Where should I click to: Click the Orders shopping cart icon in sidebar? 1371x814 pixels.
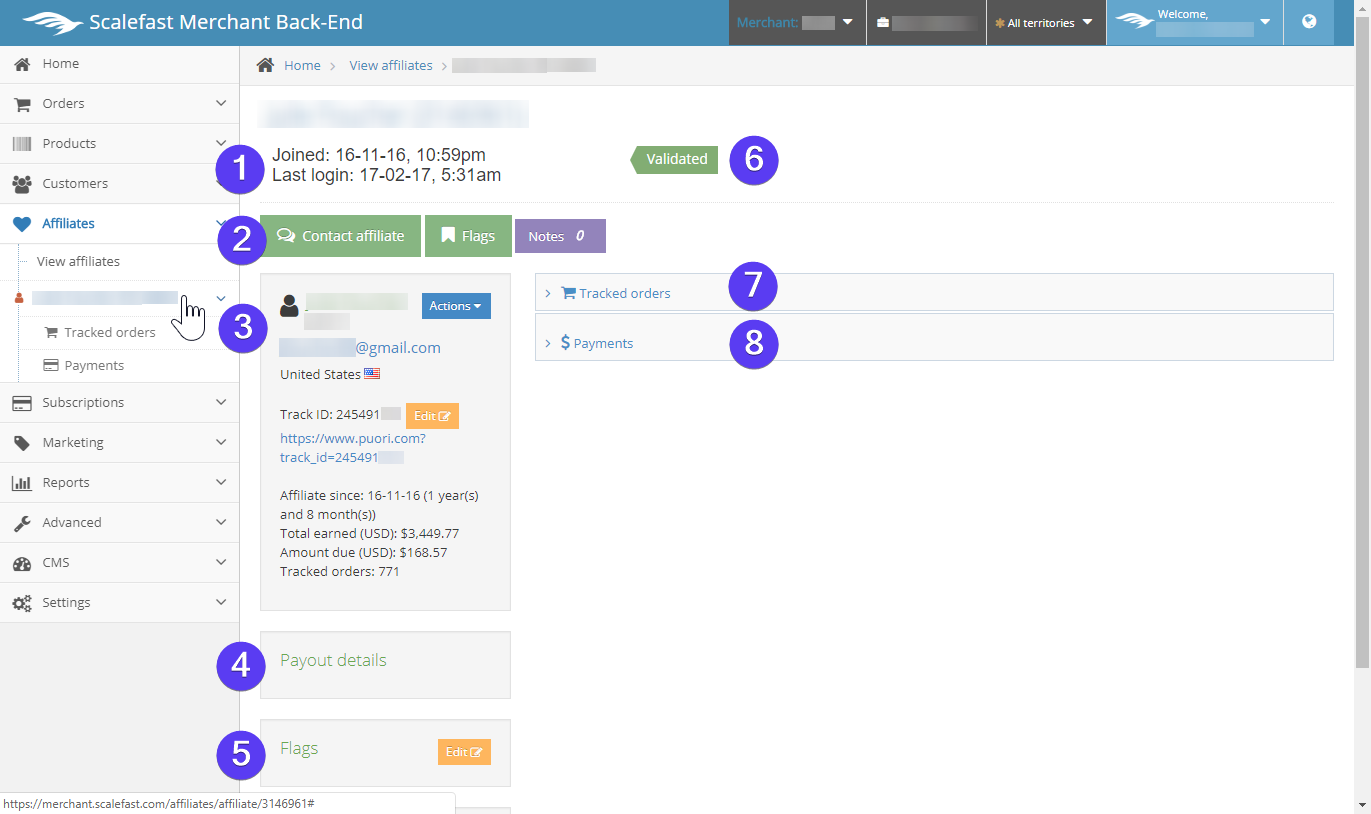[x=21, y=104]
